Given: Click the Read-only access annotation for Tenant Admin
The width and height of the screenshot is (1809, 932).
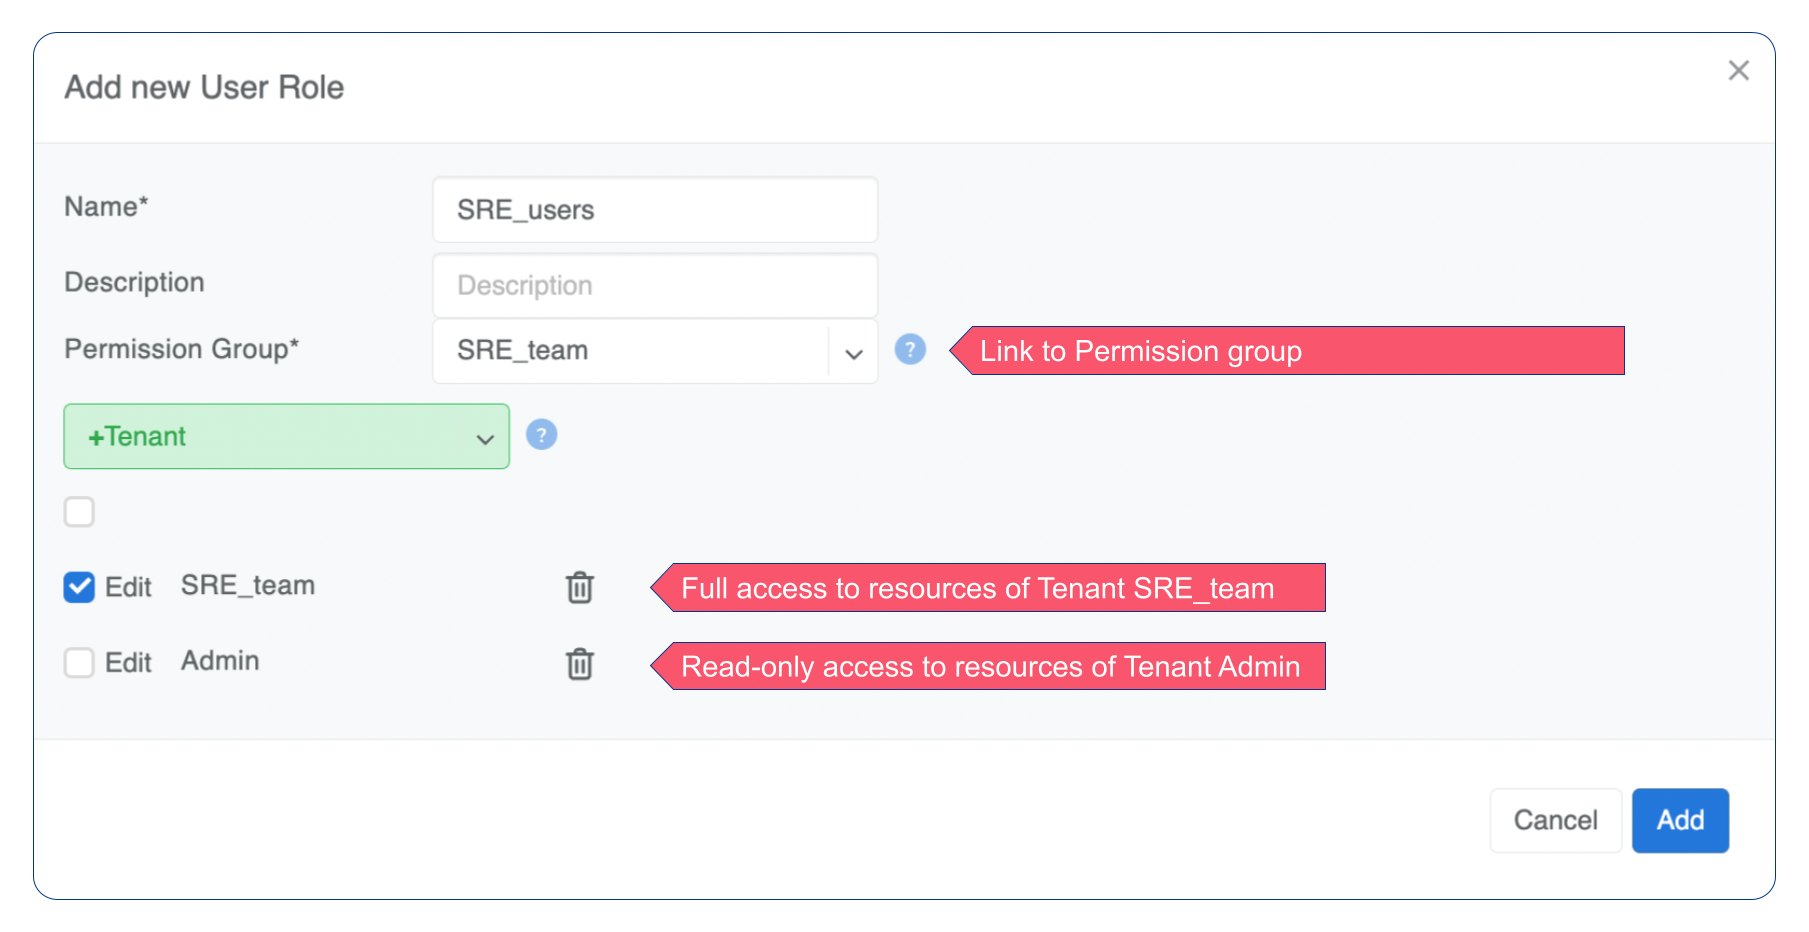Looking at the screenshot, I should 990,666.
